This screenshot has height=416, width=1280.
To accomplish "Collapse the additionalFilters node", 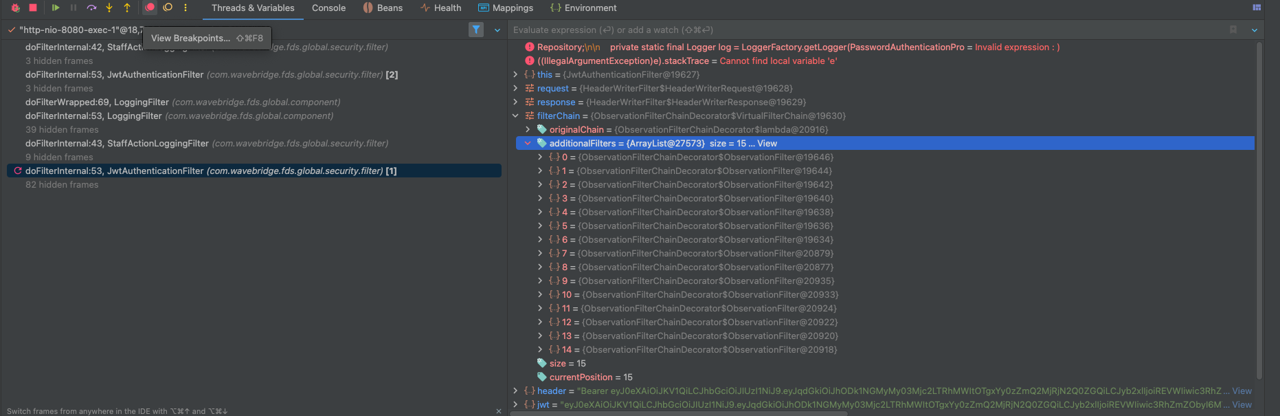I will point(528,143).
